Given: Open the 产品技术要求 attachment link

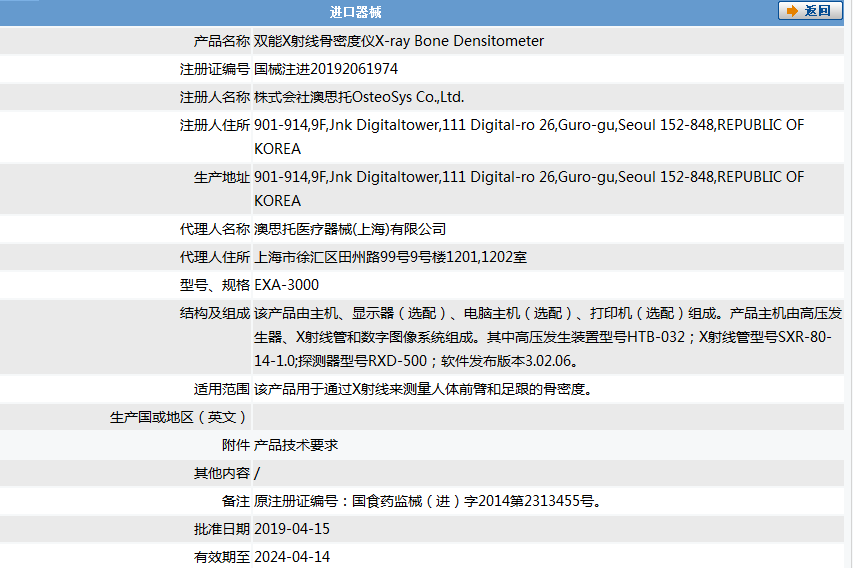Looking at the screenshot, I should pyautogui.click(x=296, y=445).
